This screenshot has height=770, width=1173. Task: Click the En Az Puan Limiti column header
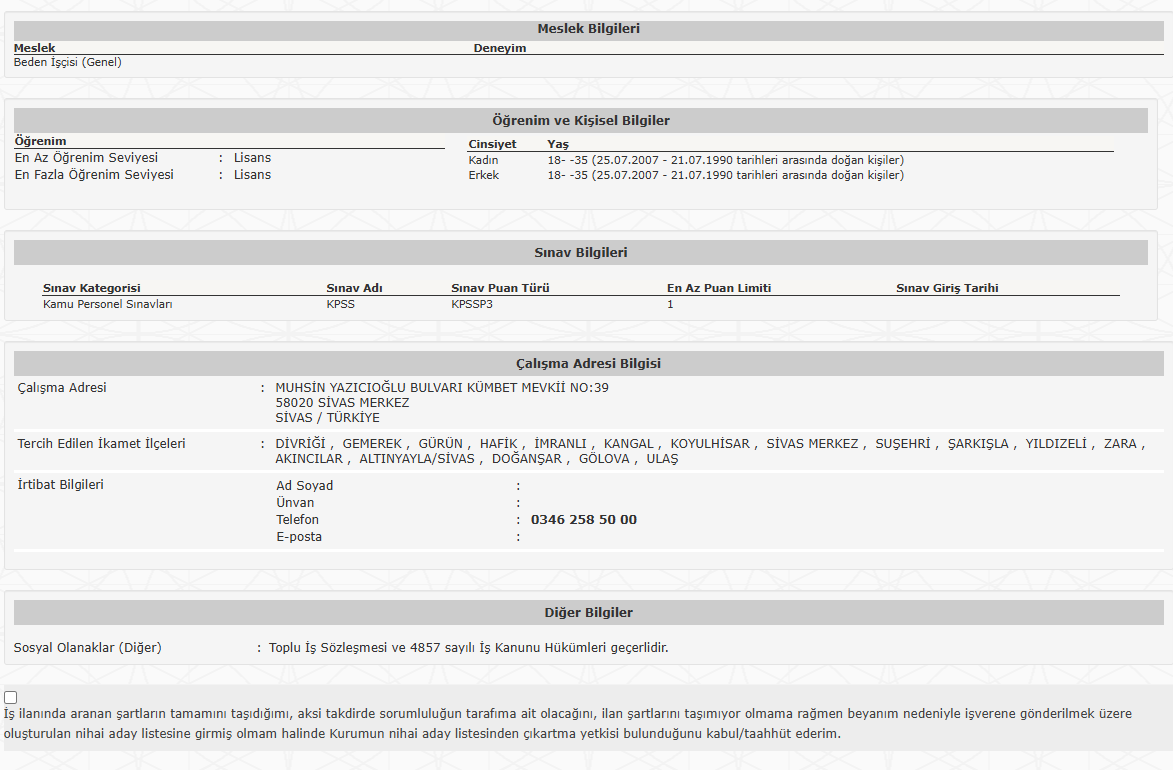click(719, 288)
